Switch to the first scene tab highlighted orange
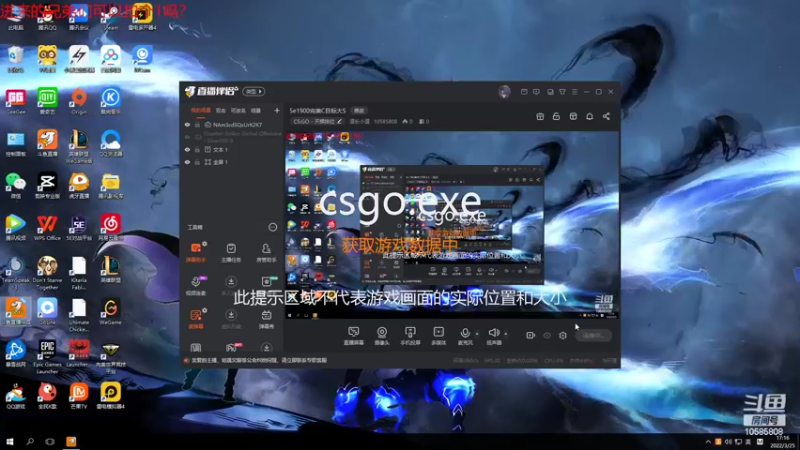The width and height of the screenshot is (800, 450). click(x=201, y=110)
